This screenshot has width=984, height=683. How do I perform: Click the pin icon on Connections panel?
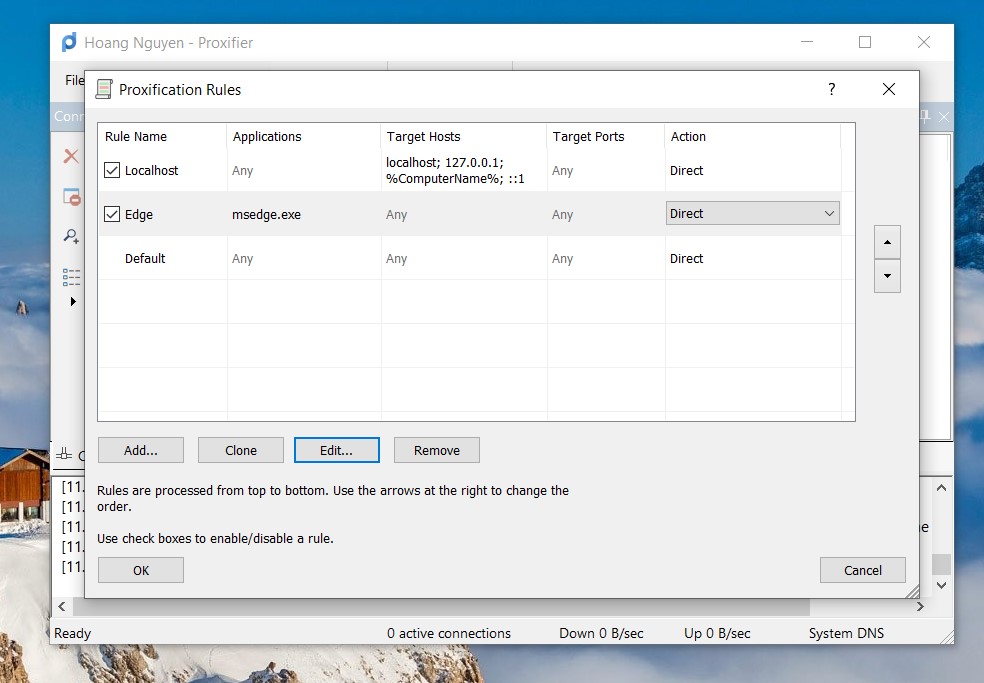tap(925, 117)
